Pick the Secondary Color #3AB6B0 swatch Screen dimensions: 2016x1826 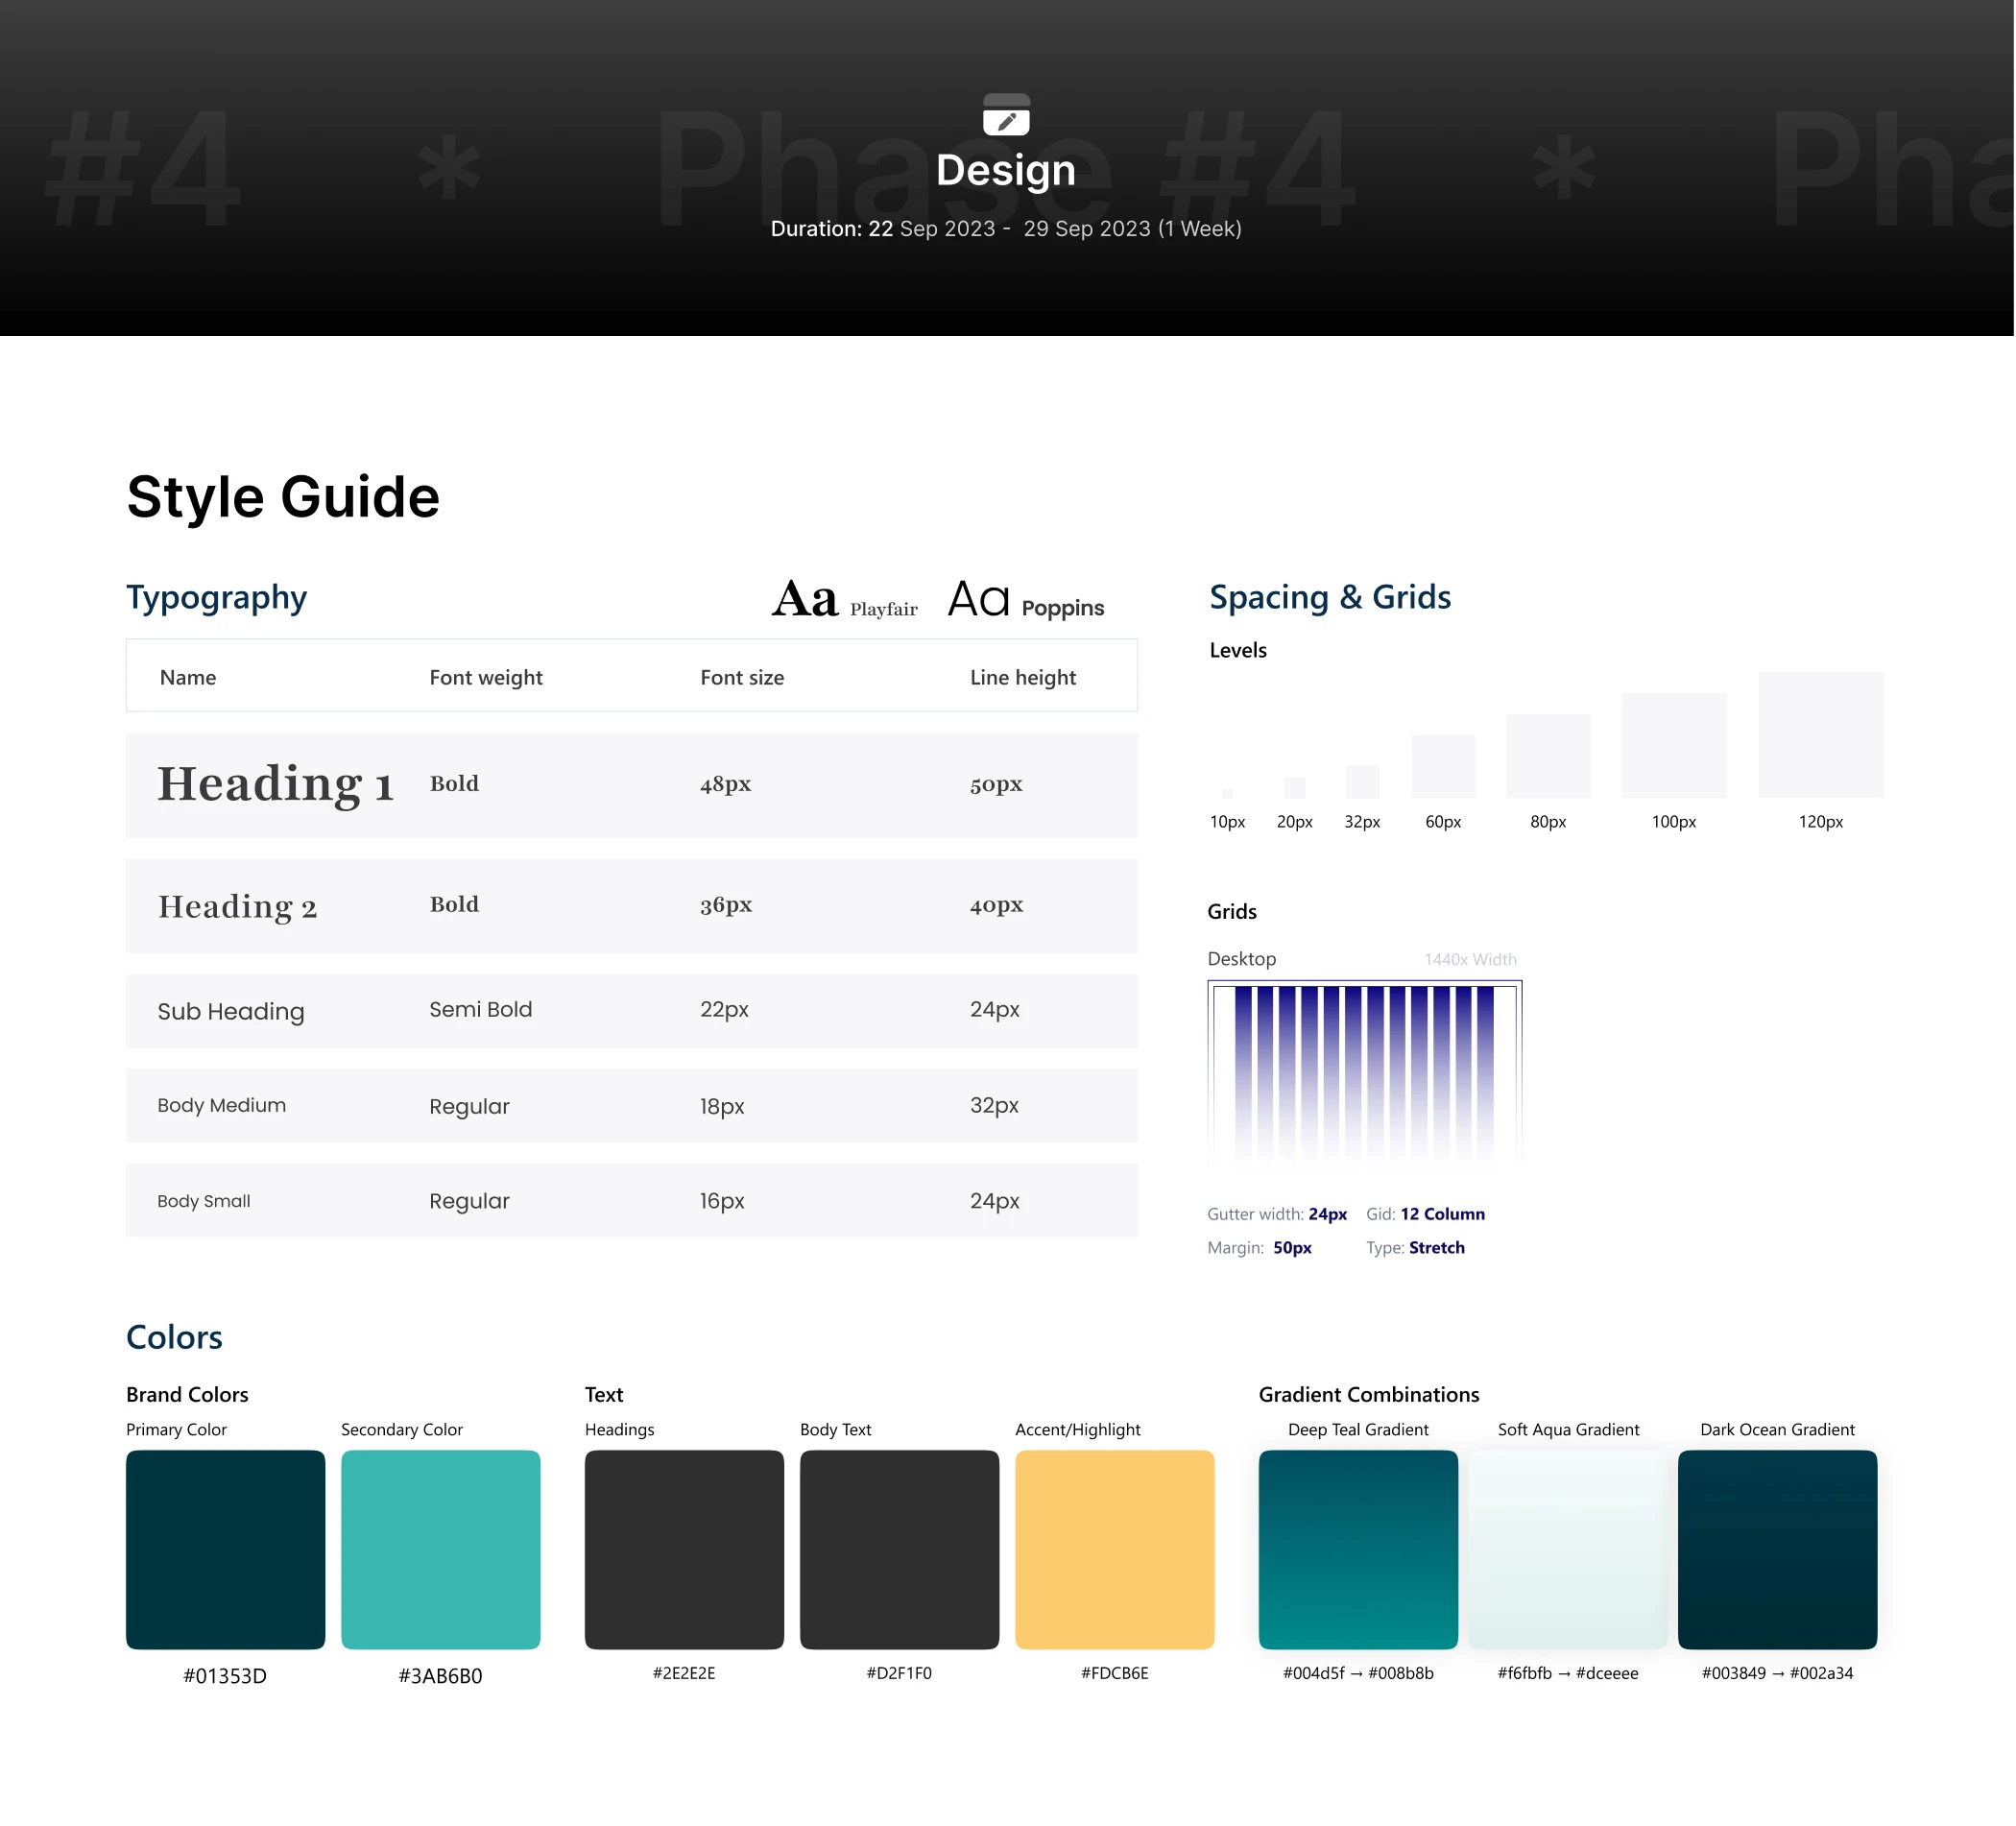click(440, 1549)
